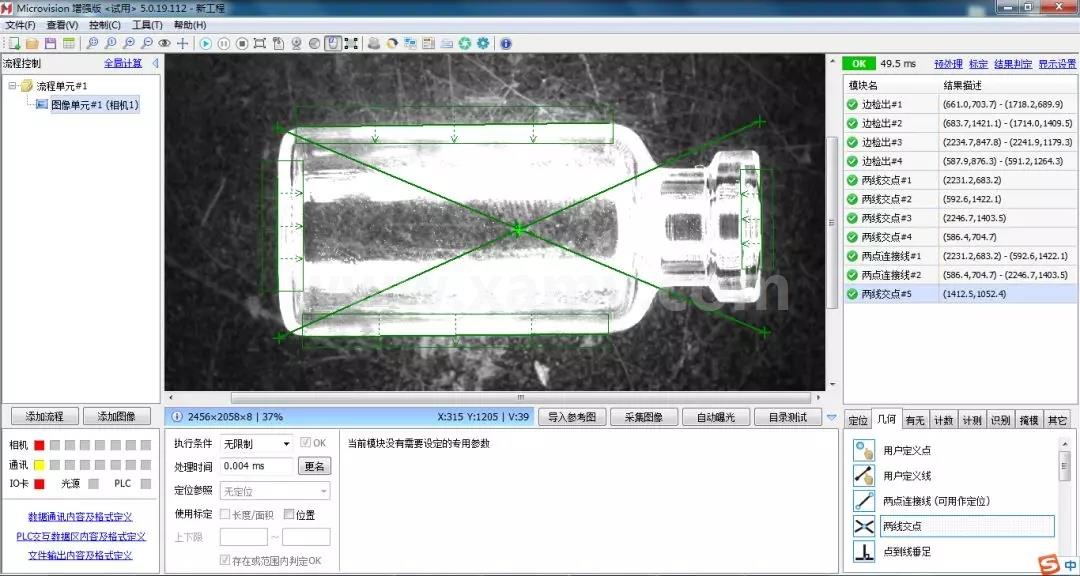Click the red IO卡 status indicator
This screenshot has width=1080, height=576.
39,484
